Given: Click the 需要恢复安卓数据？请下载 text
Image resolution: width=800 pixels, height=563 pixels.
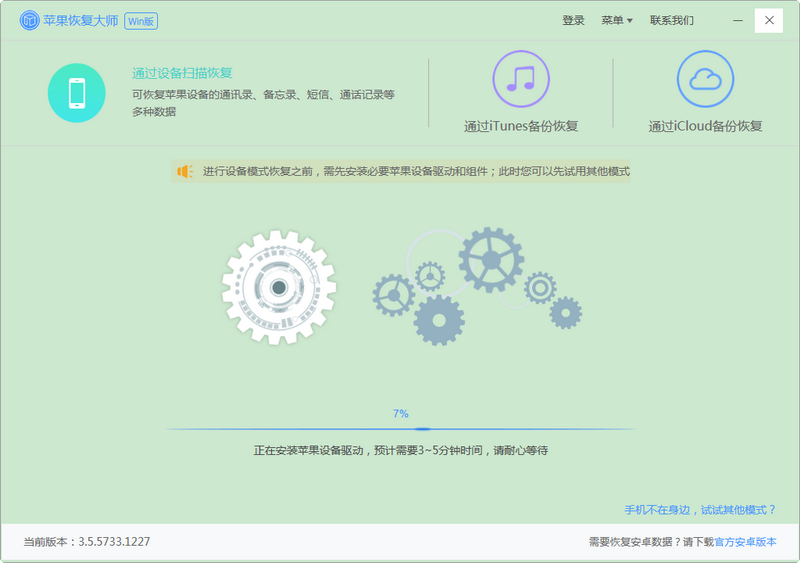Looking at the screenshot, I should [652, 542].
